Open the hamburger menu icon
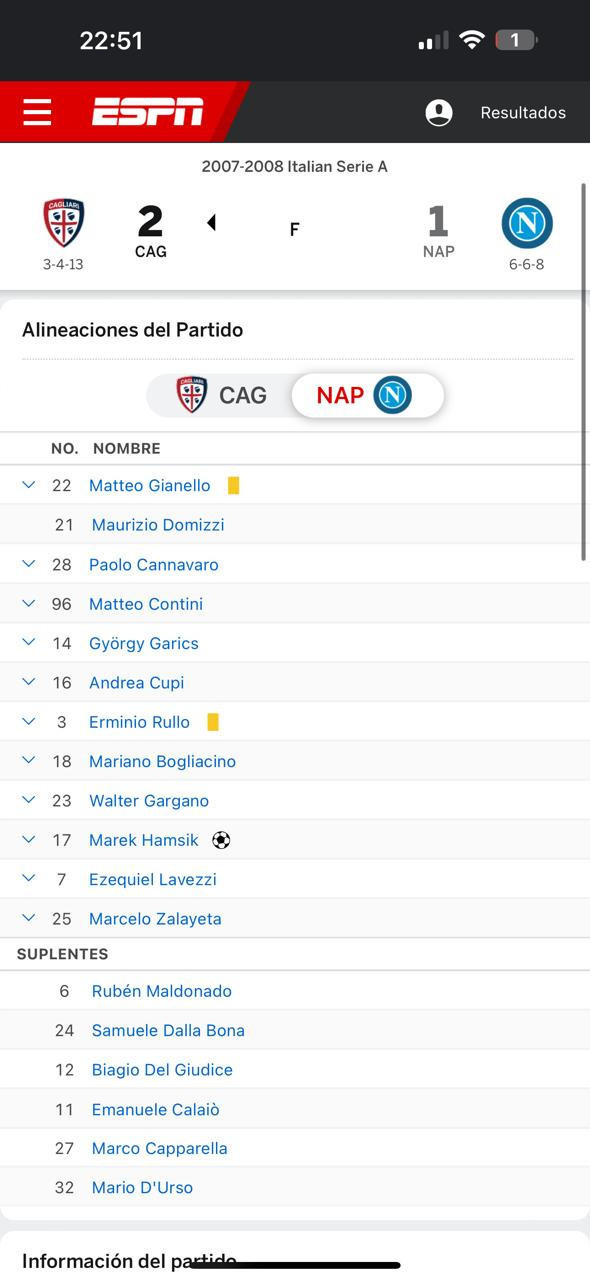Image resolution: width=590 pixels, height=1280 pixels. (x=37, y=112)
